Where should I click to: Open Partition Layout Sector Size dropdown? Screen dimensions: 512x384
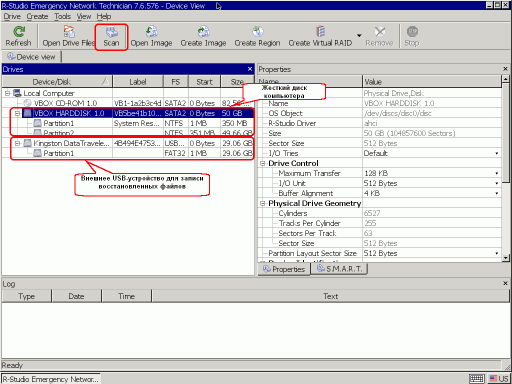[497, 253]
